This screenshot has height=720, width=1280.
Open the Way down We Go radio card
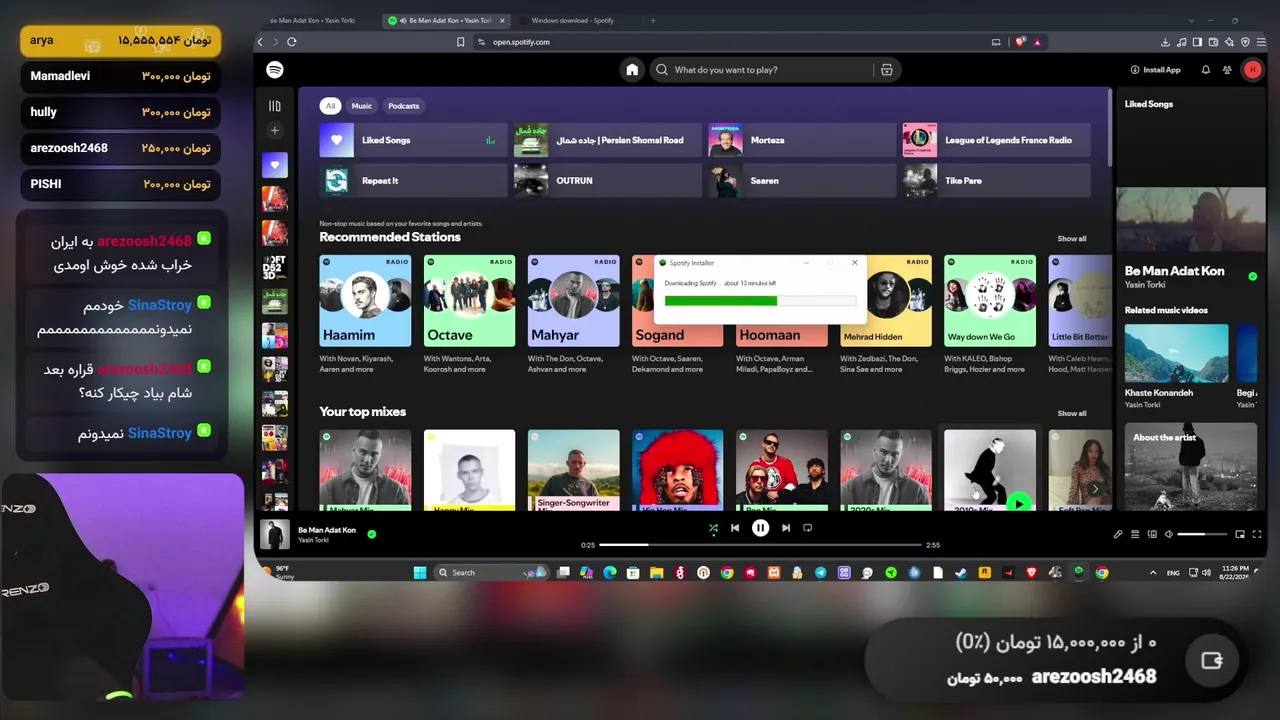[x=990, y=314]
